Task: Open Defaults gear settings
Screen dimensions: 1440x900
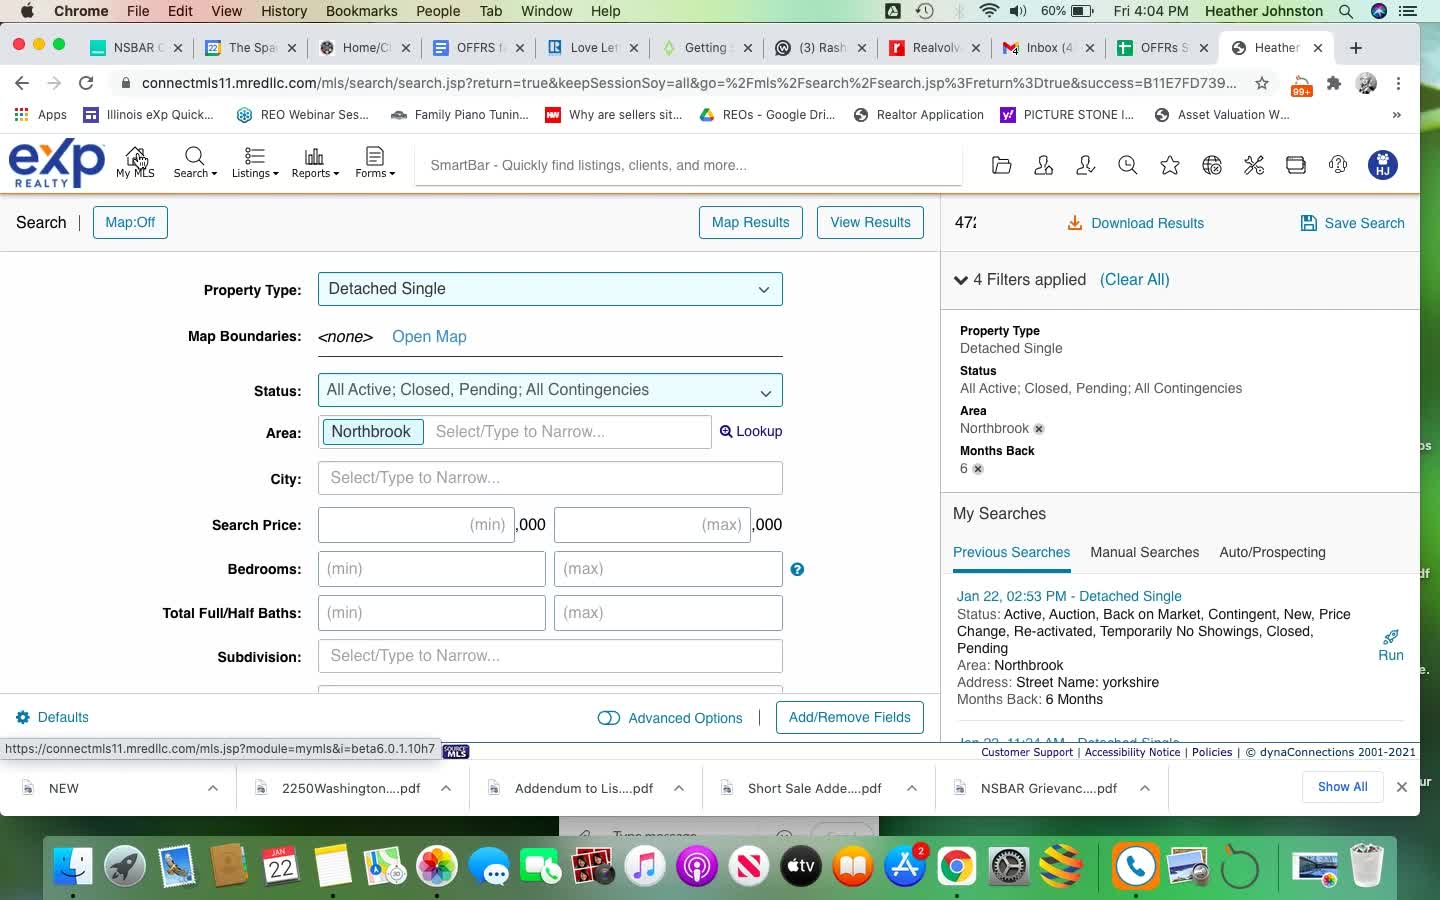Action: pyautogui.click(x=52, y=717)
